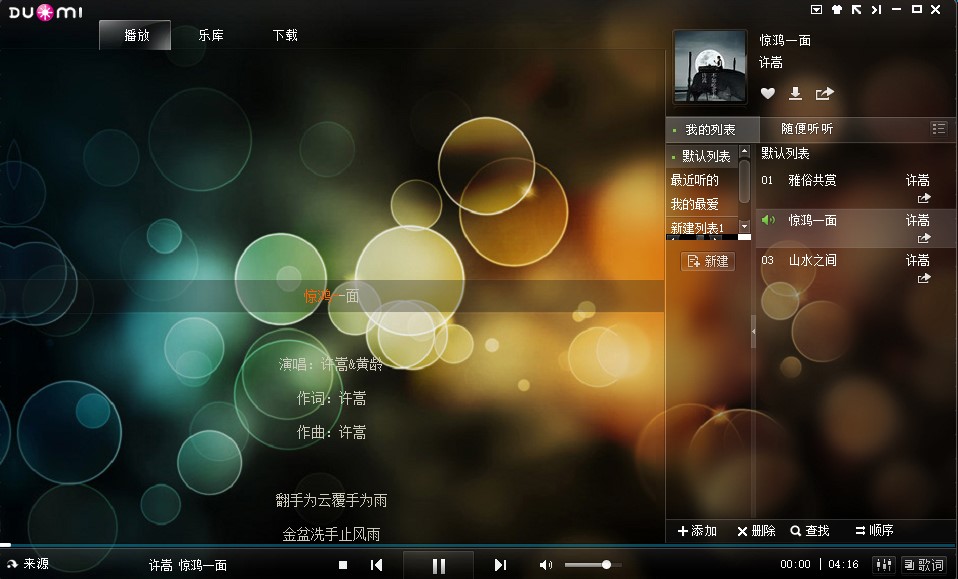Viewport: 958px width, 579px height.
Task: Open the equalizer settings icon
Action: 883,565
